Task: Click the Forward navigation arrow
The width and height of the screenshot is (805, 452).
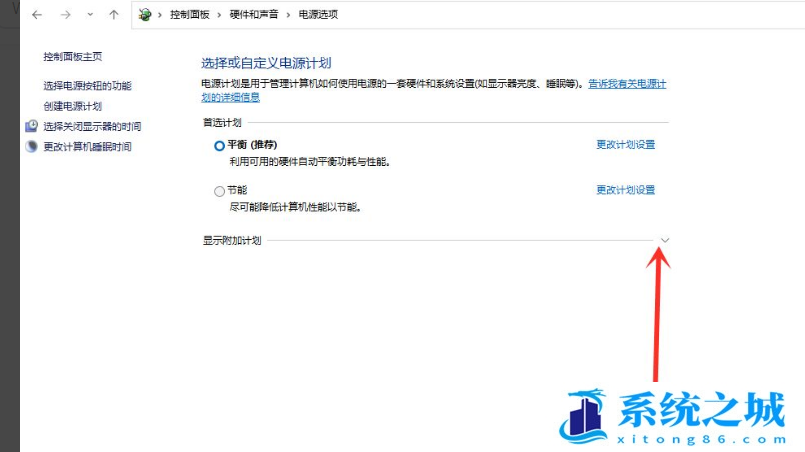Action: tap(65, 15)
